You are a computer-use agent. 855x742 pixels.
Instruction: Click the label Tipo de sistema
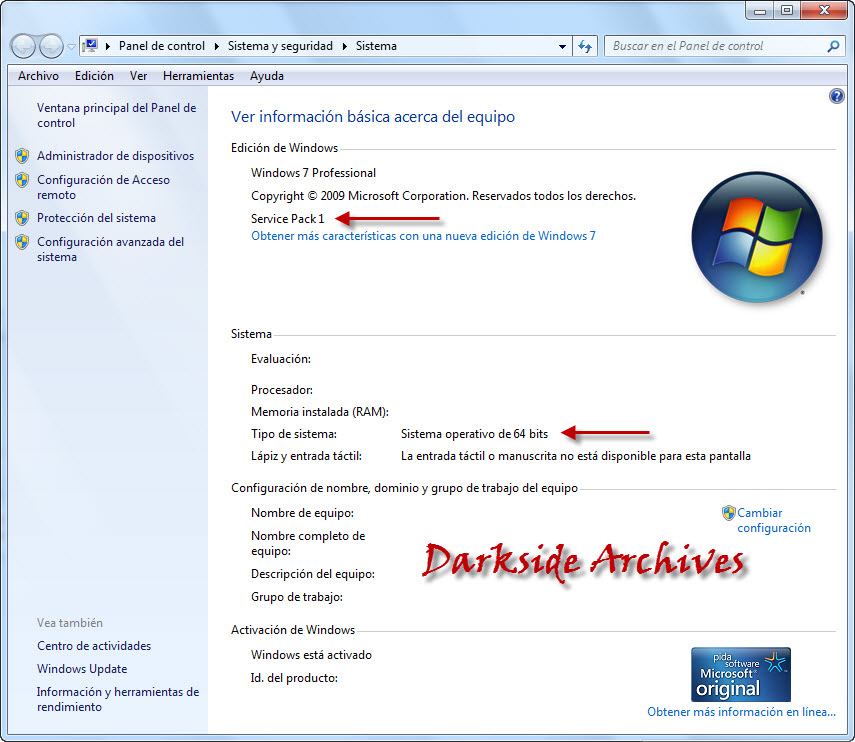click(x=294, y=434)
